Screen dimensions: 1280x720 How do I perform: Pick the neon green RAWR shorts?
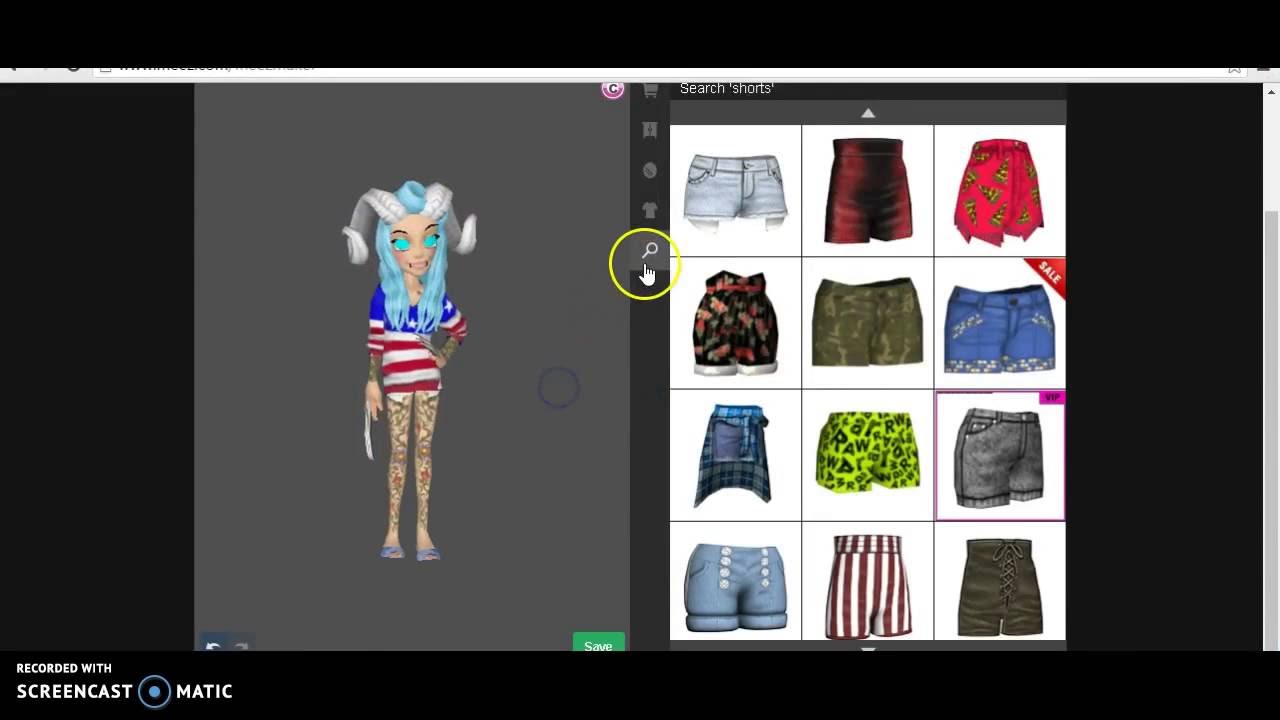(x=867, y=455)
